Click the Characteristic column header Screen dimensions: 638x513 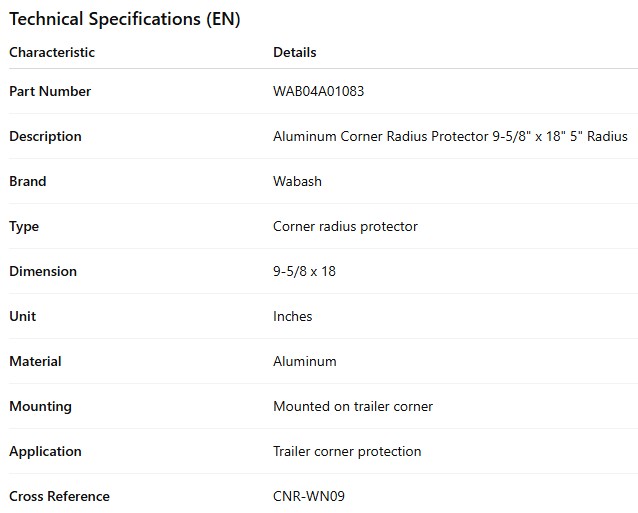tap(52, 52)
